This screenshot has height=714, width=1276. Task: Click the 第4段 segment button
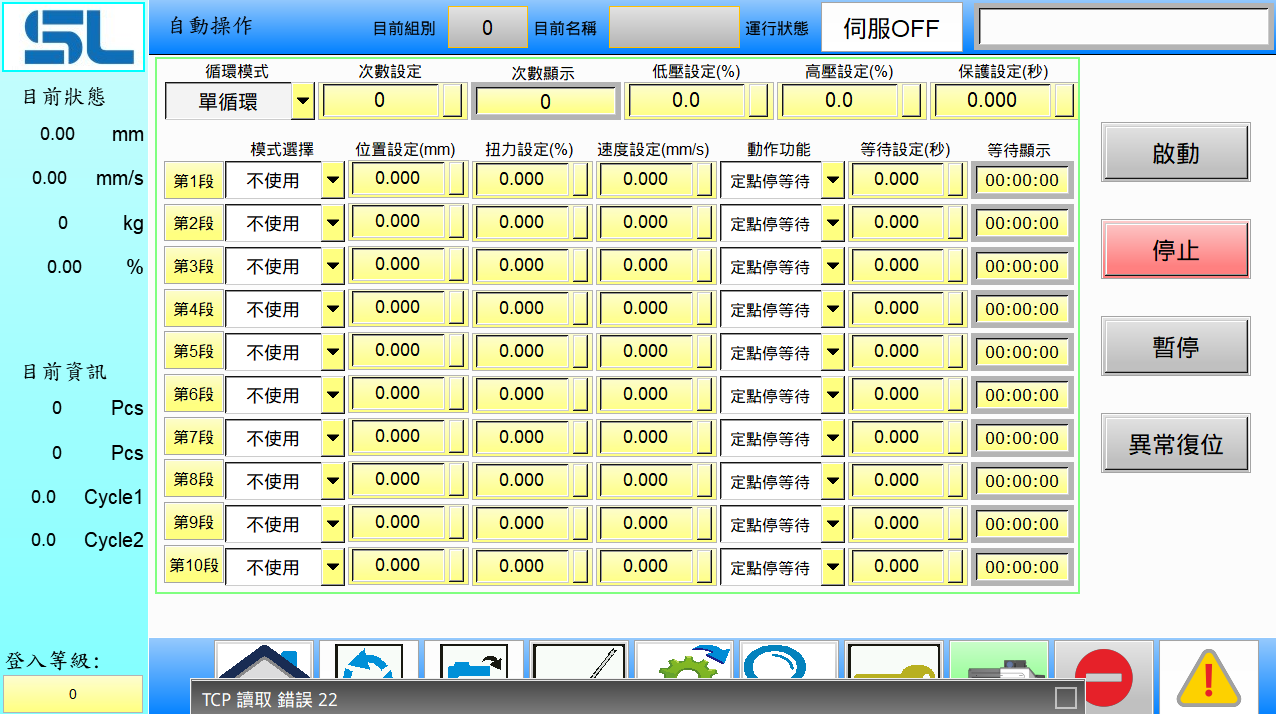(194, 310)
